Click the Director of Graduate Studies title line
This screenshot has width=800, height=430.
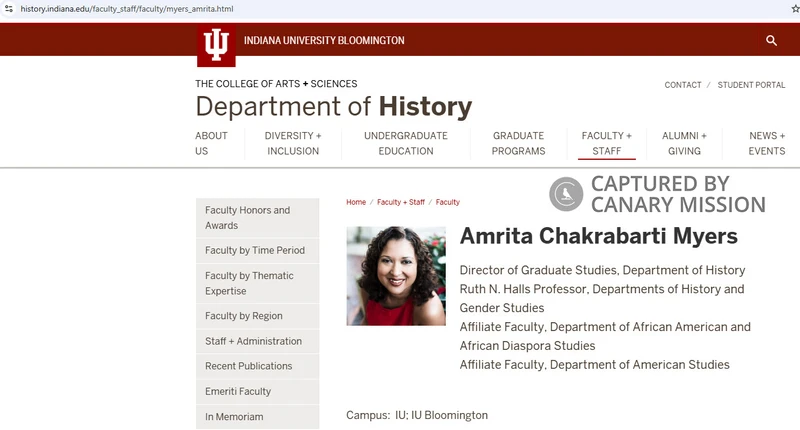pos(602,270)
